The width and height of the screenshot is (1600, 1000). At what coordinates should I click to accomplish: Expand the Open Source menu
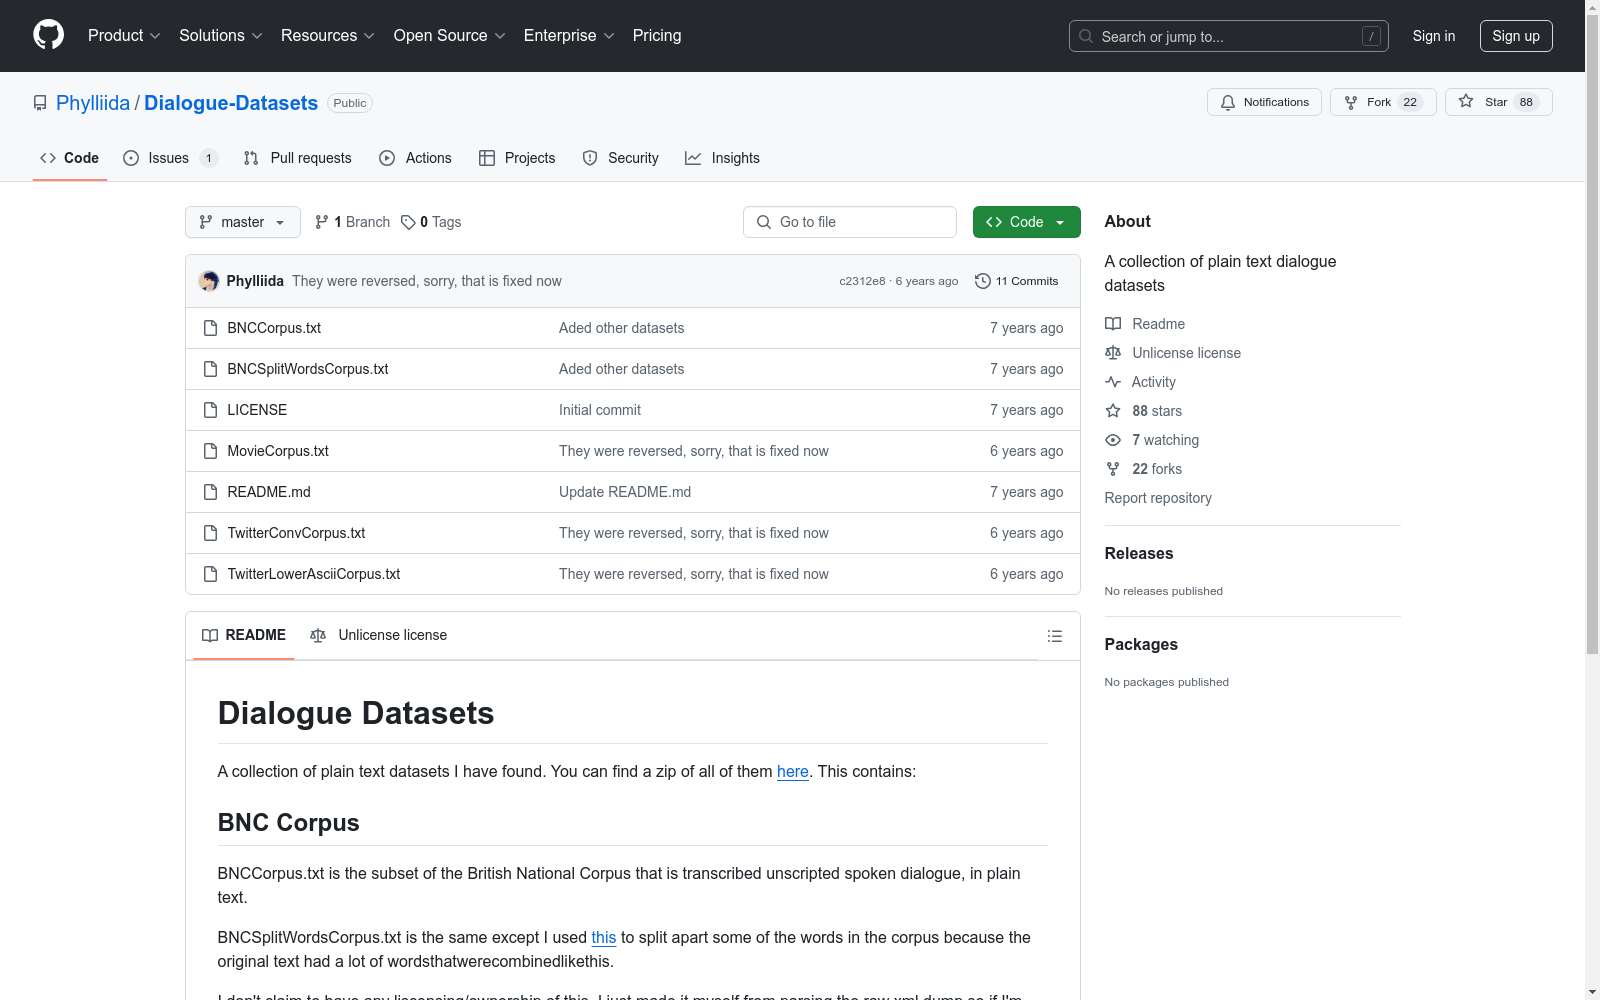tap(450, 36)
